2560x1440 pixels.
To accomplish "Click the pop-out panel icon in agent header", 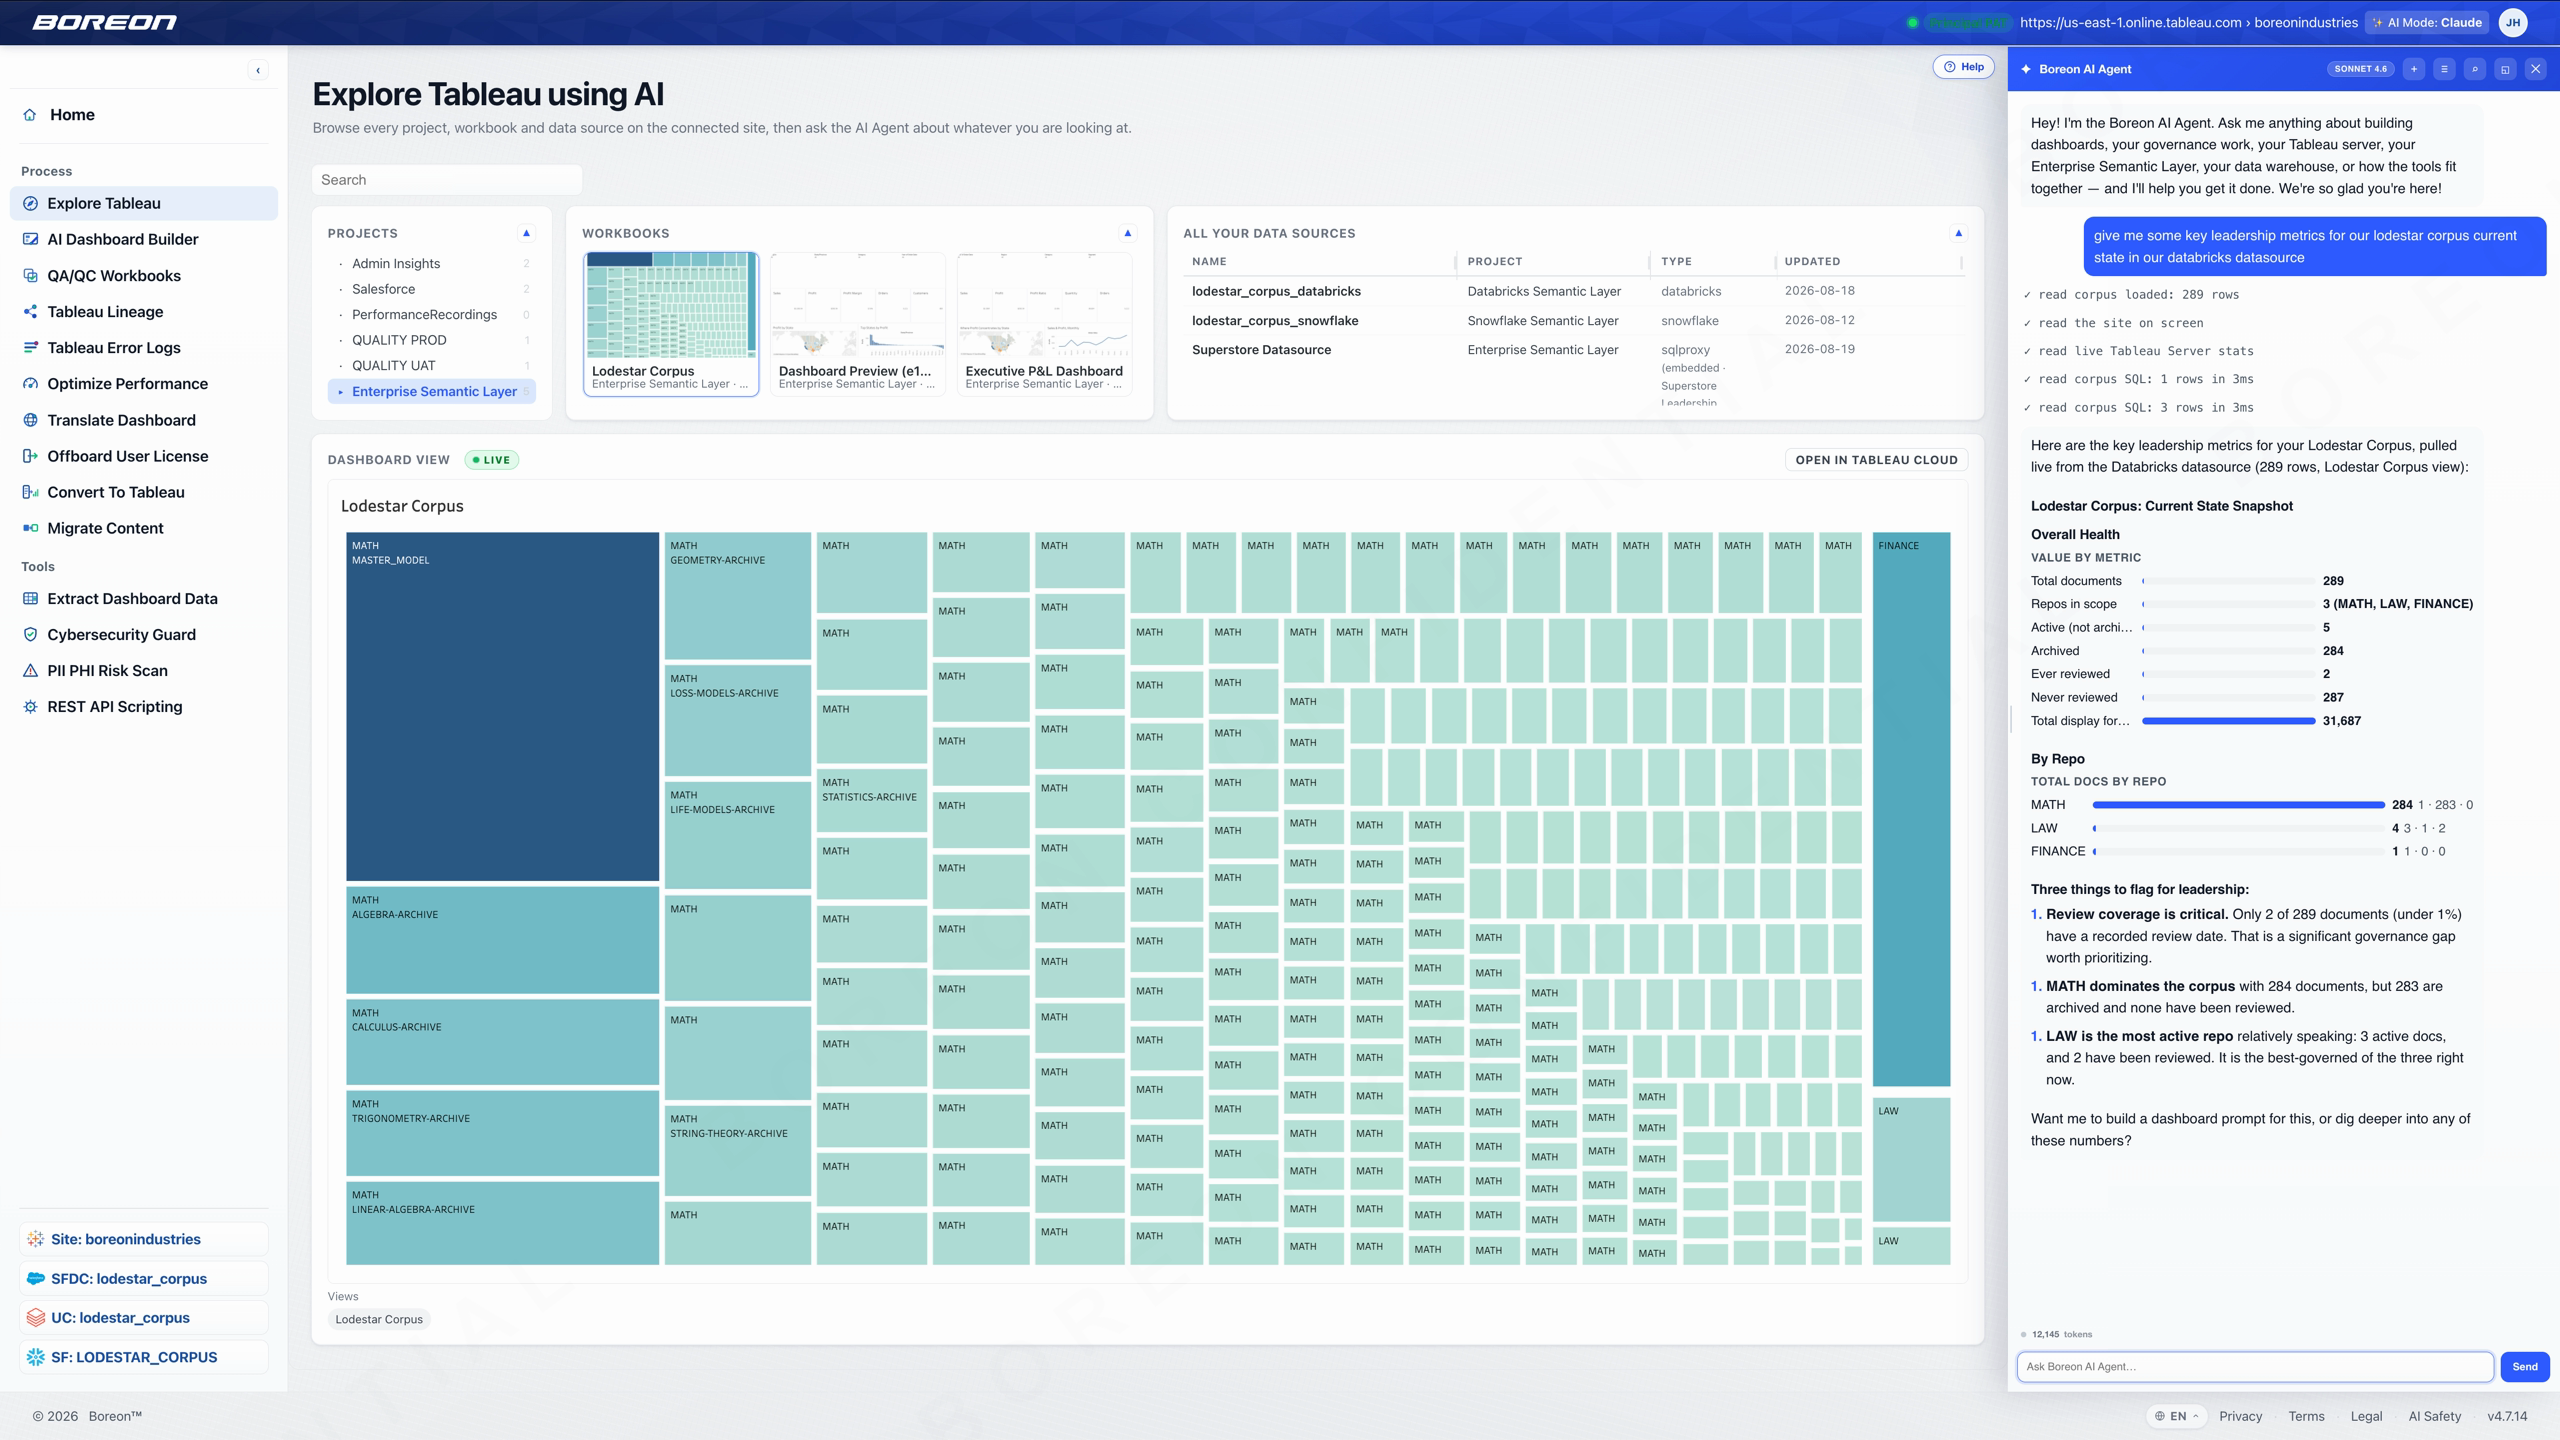I will tap(2505, 69).
